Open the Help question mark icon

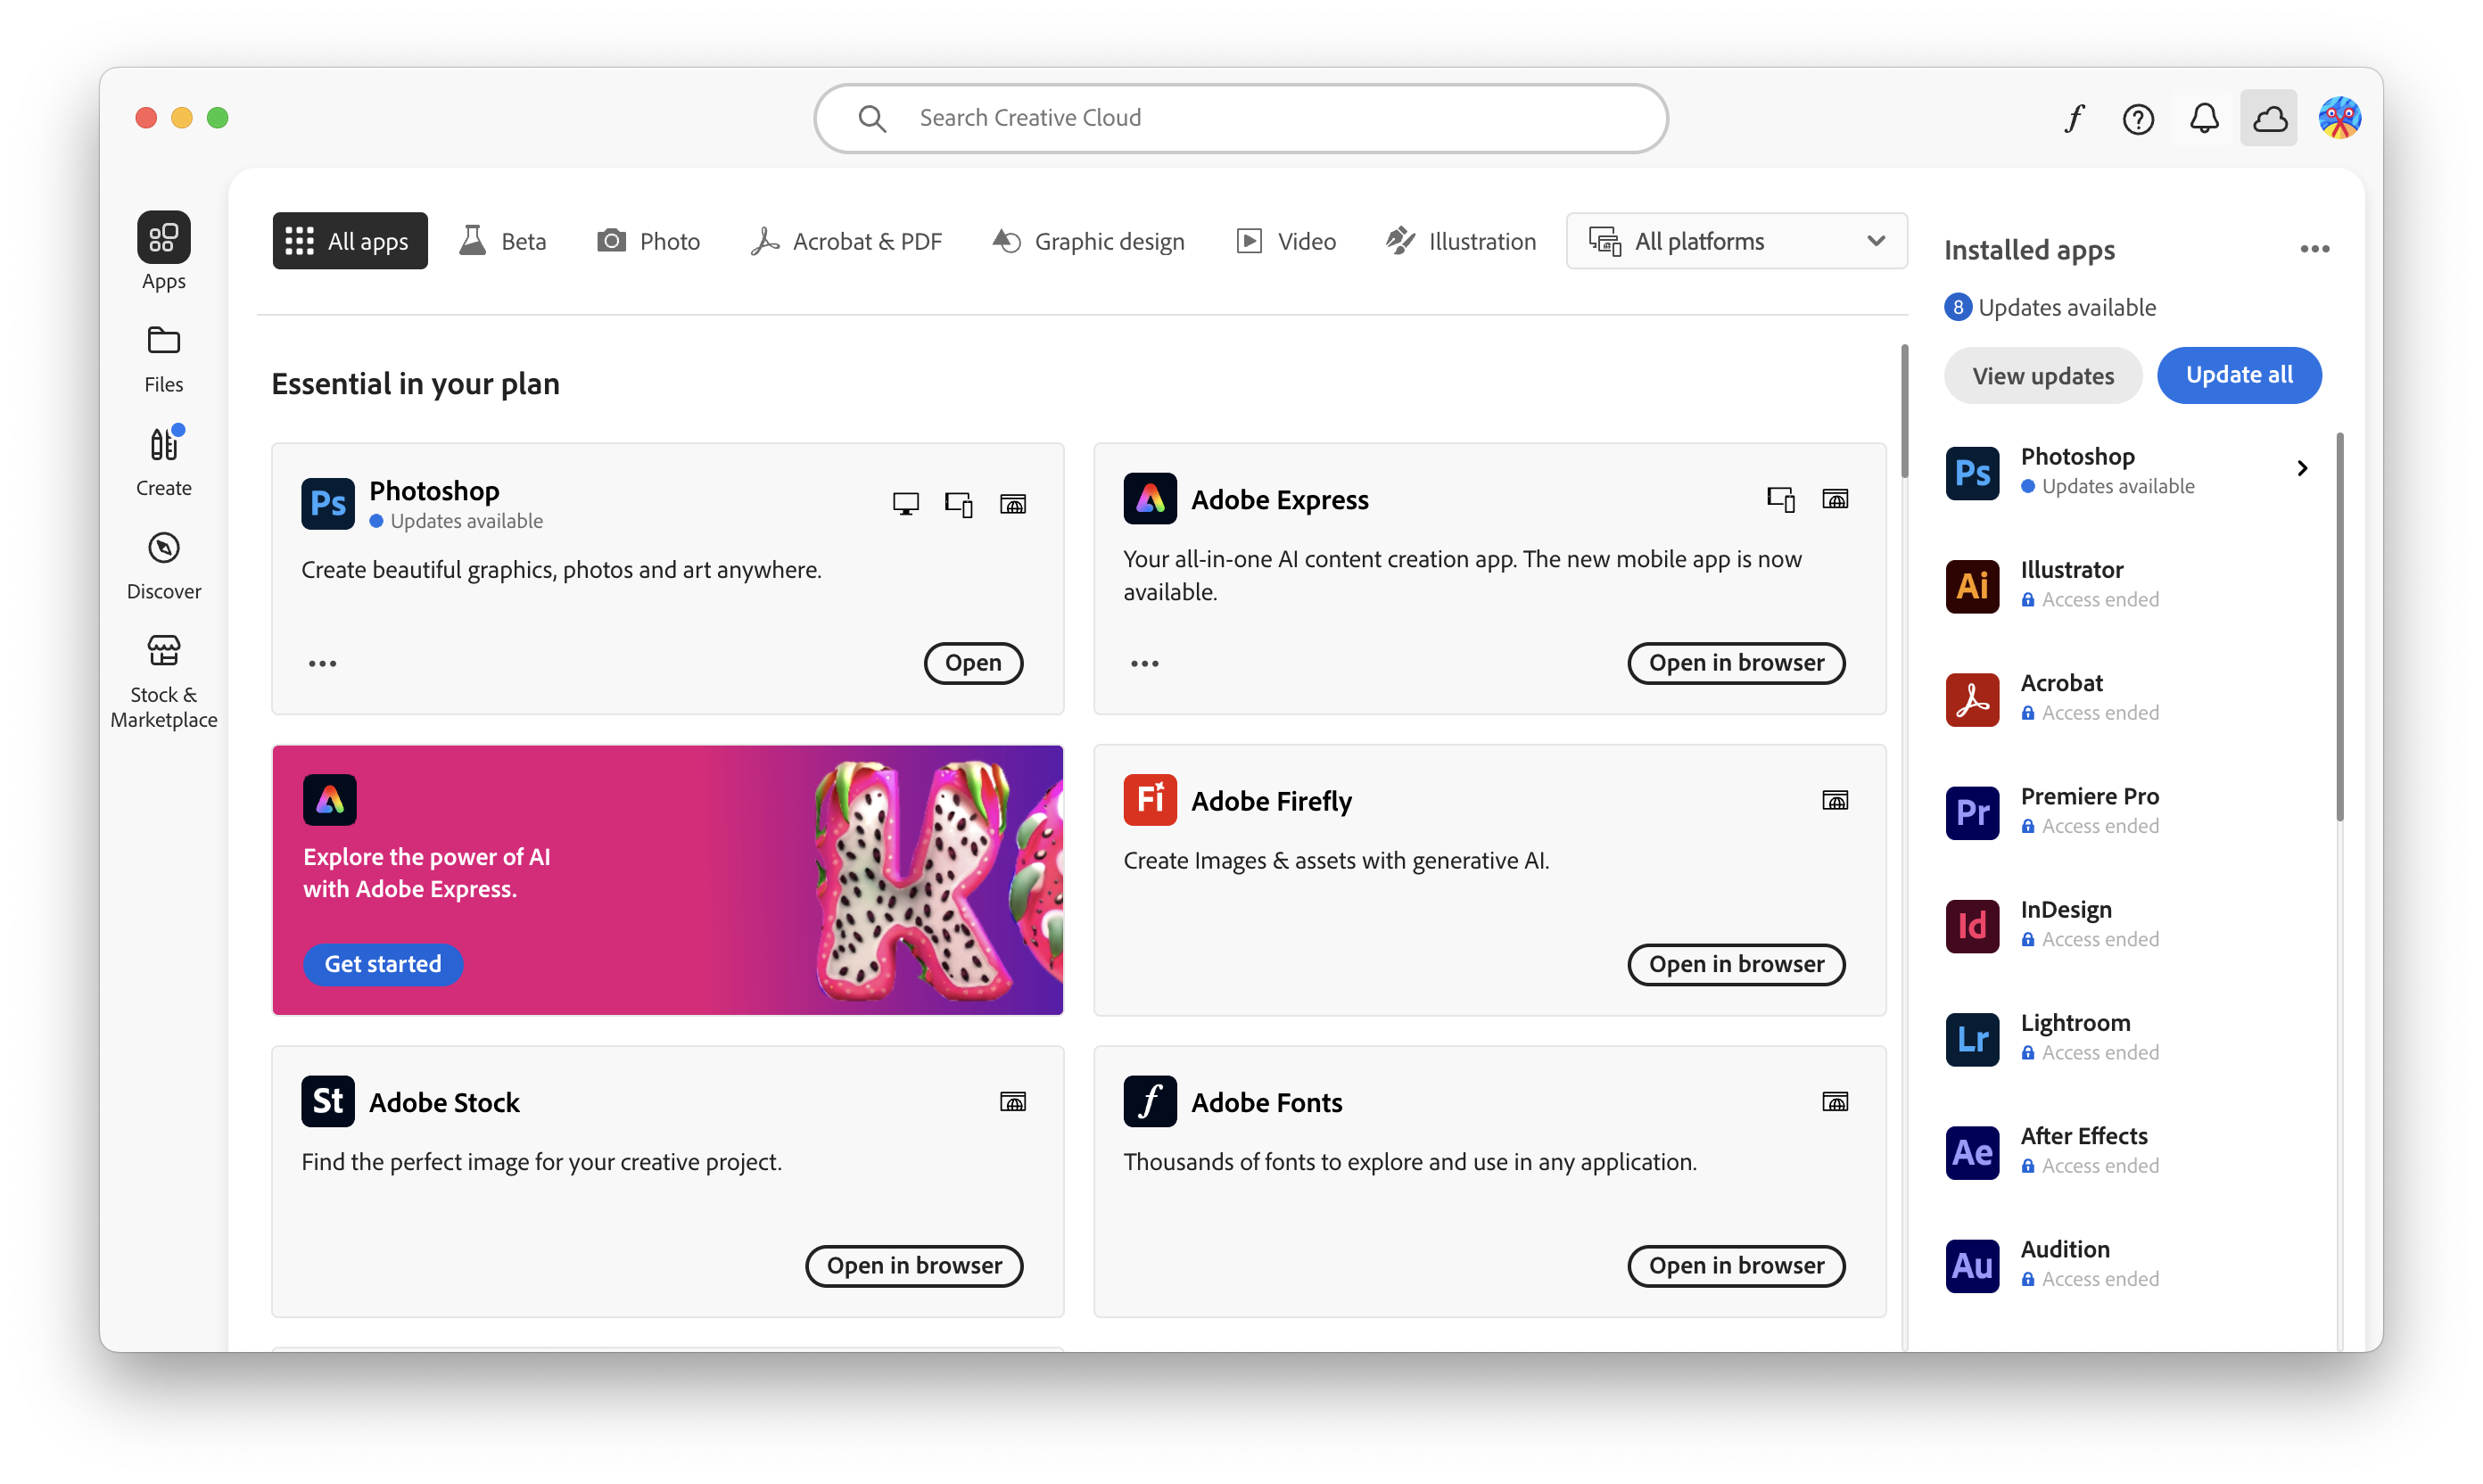(2138, 118)
